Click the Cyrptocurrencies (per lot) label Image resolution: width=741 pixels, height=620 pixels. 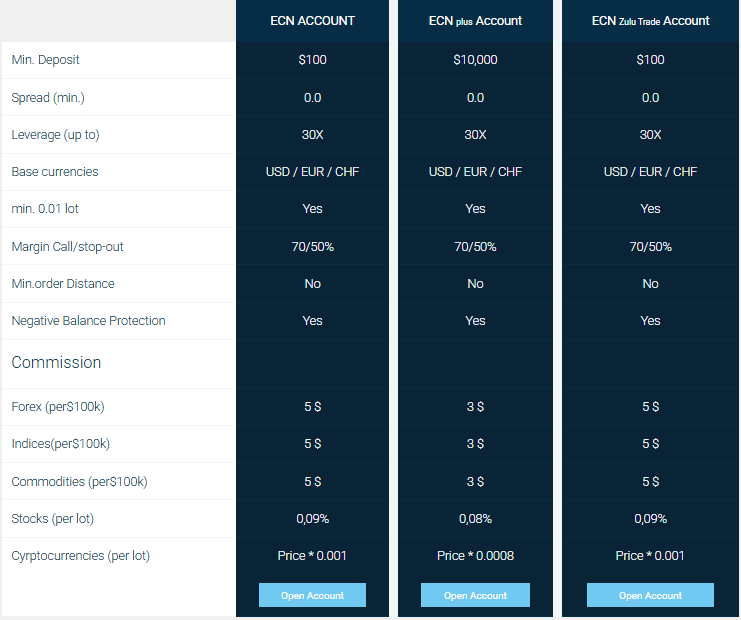pos(80,555)
